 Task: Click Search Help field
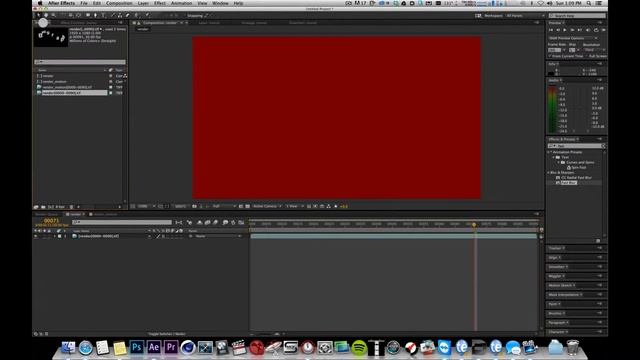578,16
